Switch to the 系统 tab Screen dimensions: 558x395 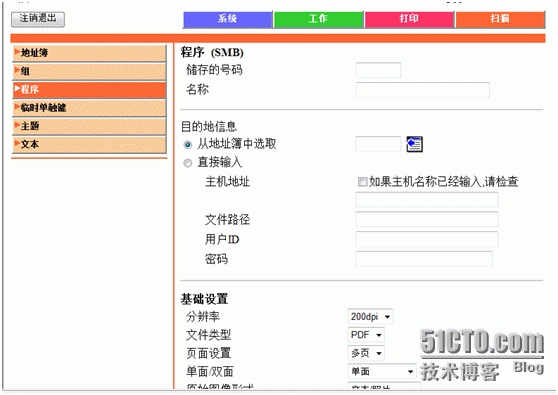[228, 19]
